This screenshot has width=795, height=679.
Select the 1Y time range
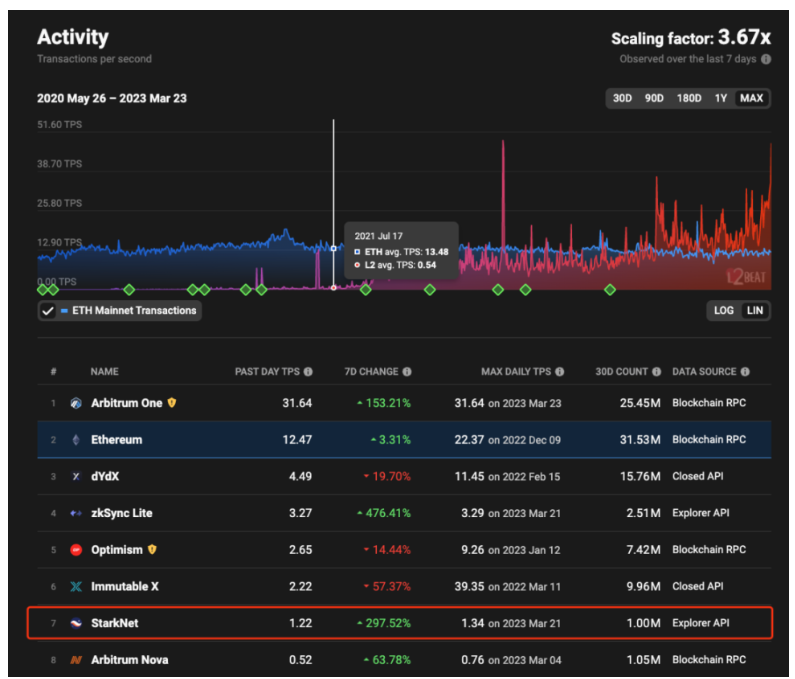(x=720, y=98)
